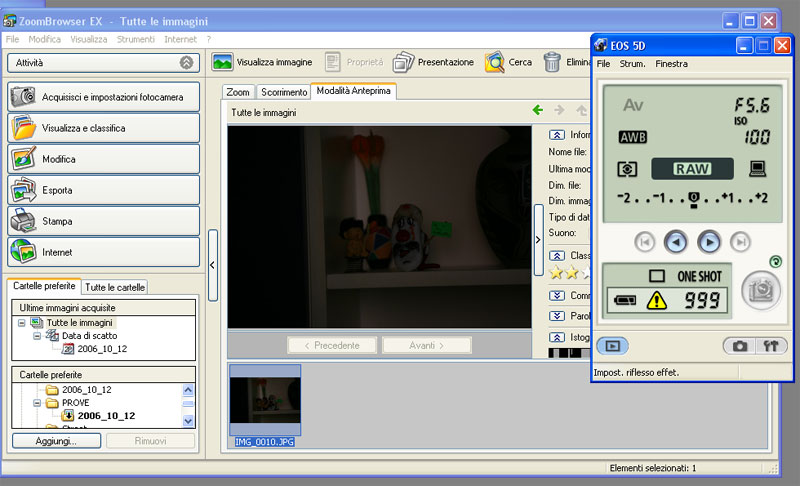Click the right arrow round button

(x=709, y=242)
